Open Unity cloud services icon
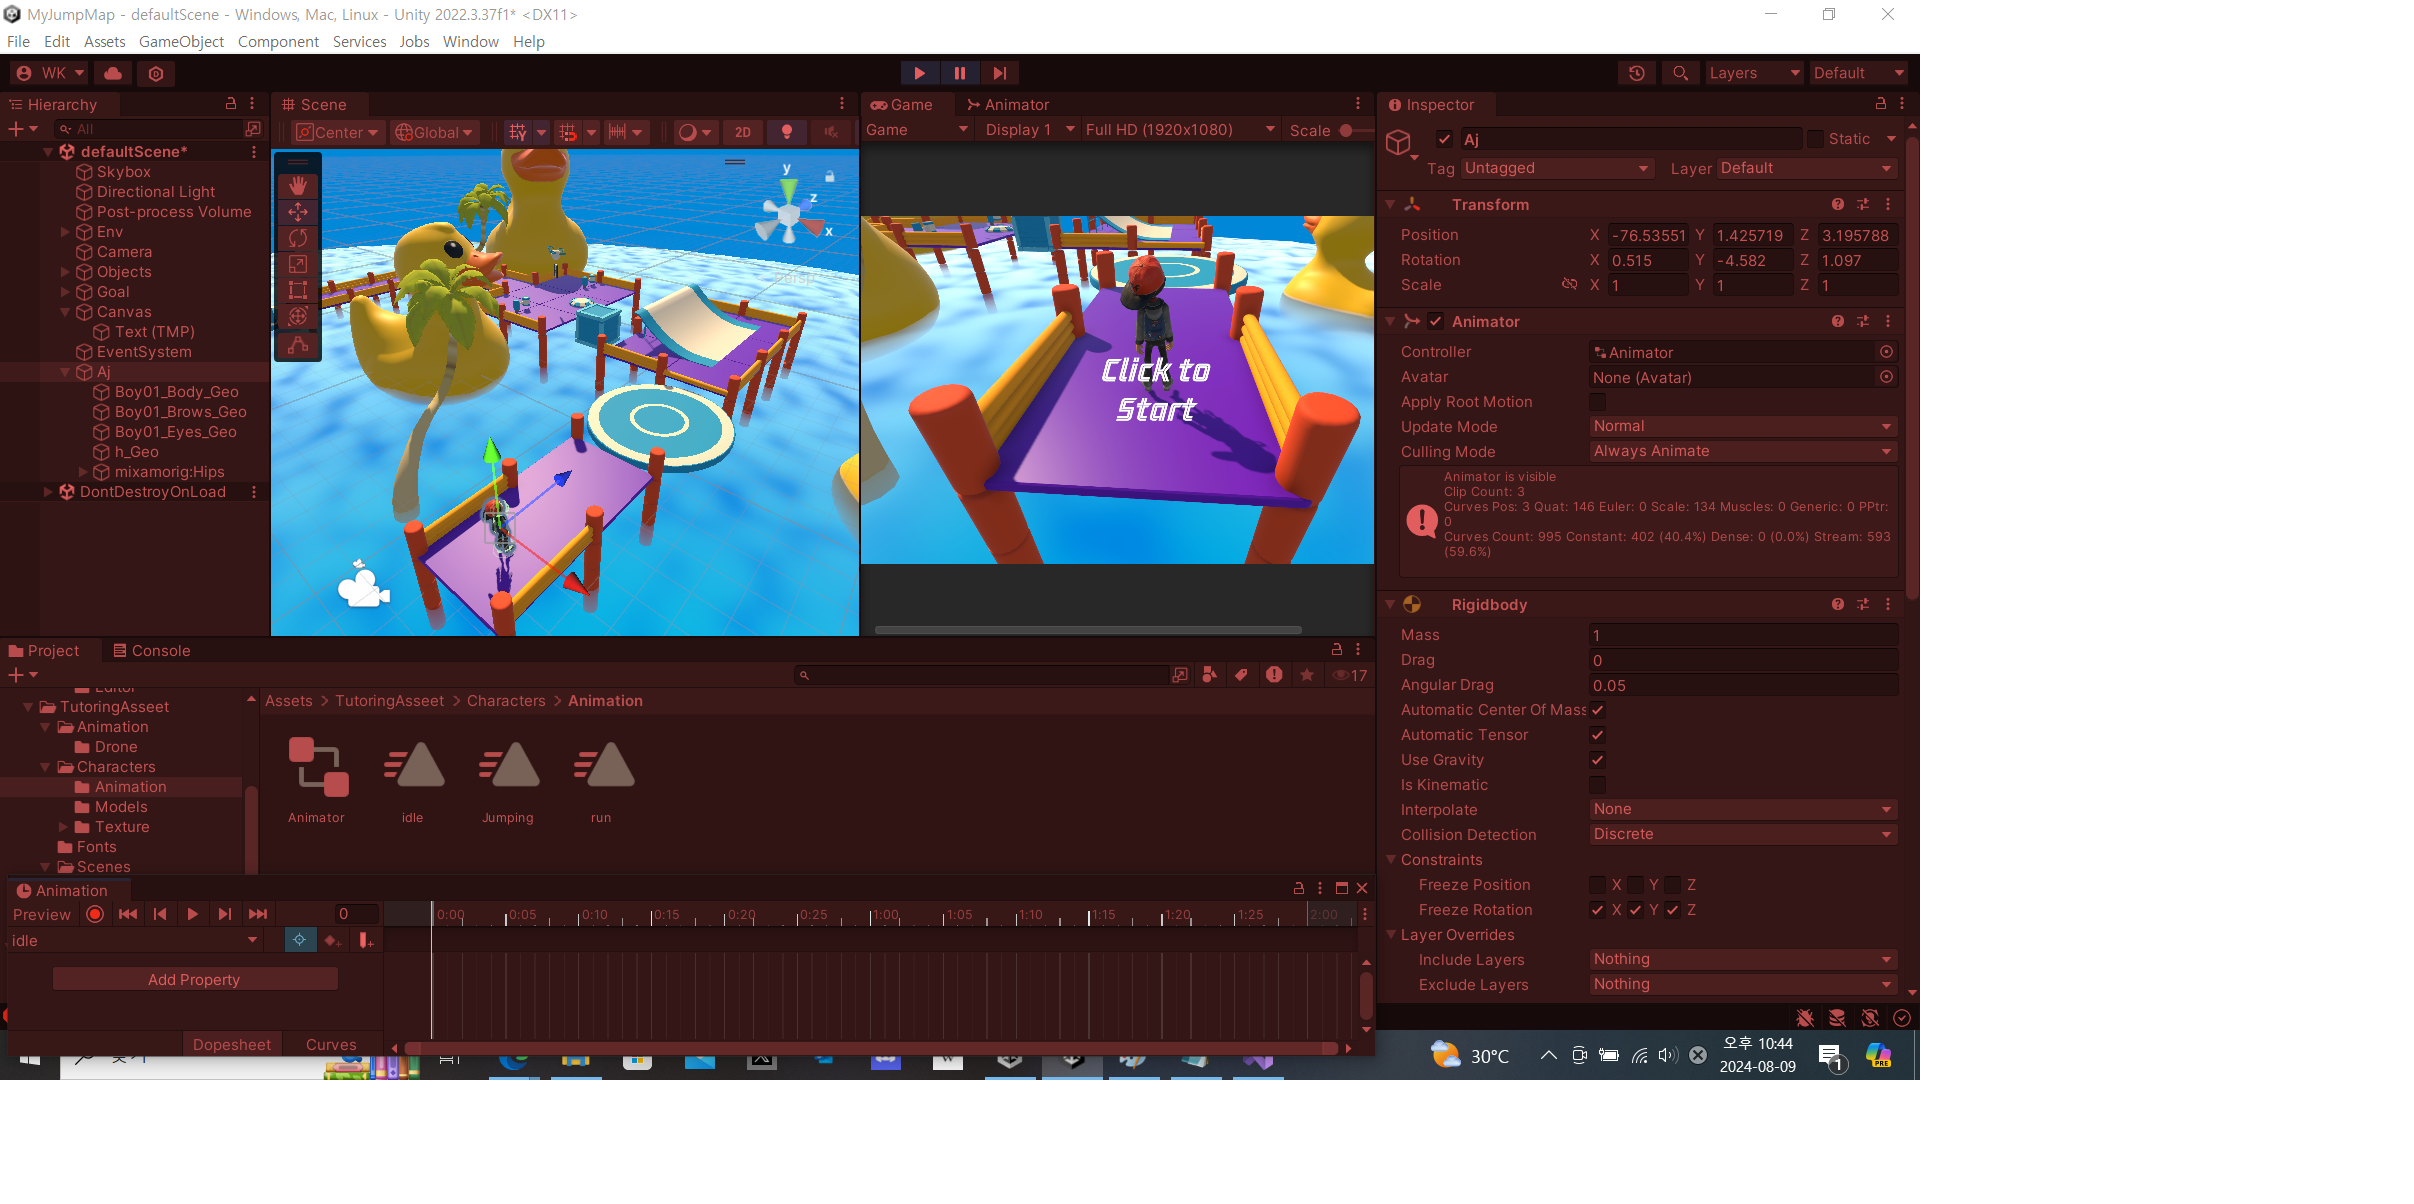This screenshot has height=1204, width=2414. [x=114, y=73]
